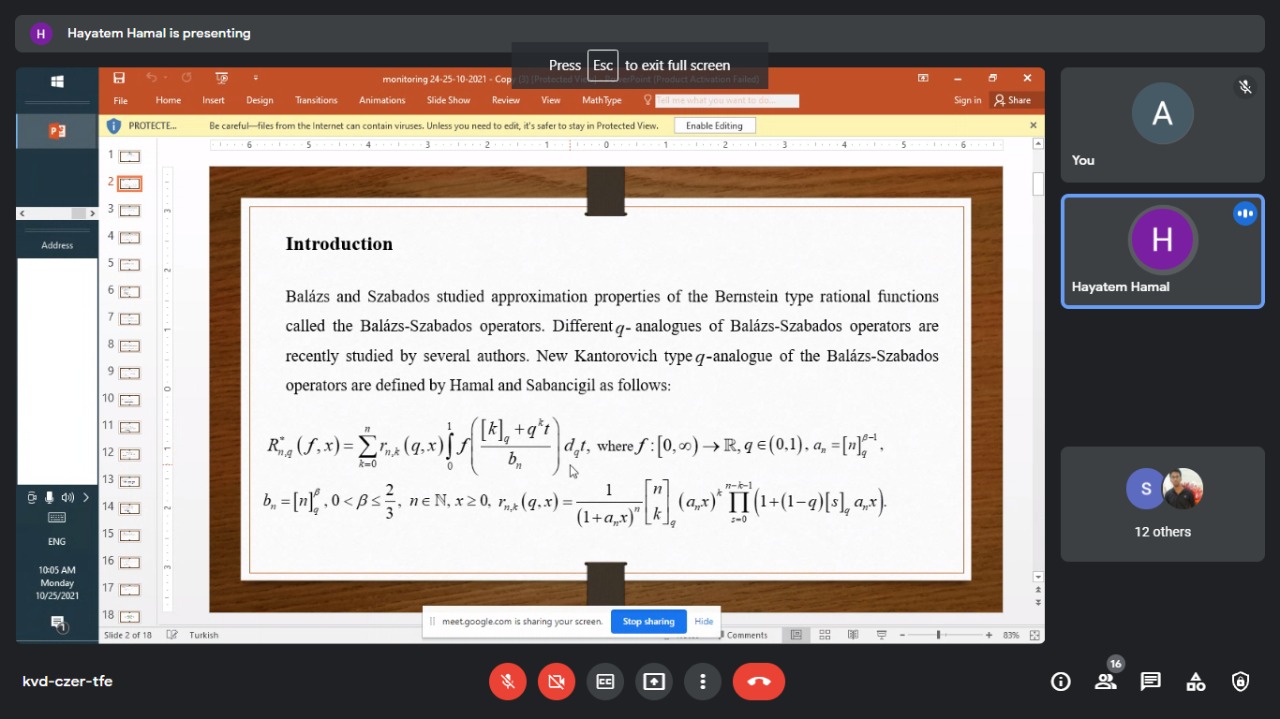Click Sign in on PowerPoint
The image size is (1280, 719).
pyautogui.click(x=967, y=100)
